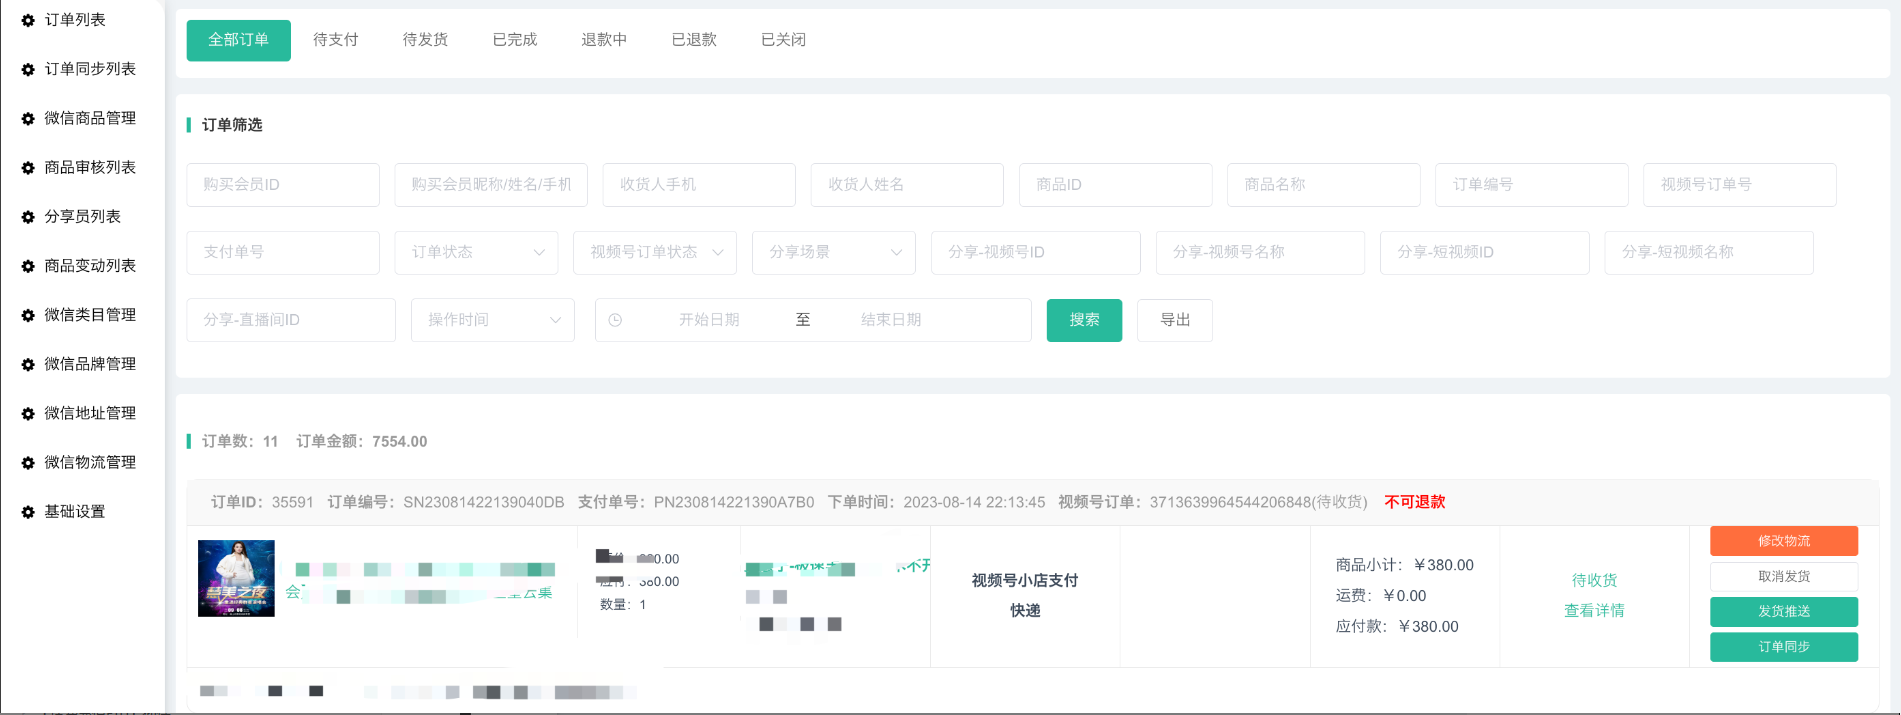Click the gear icon beside 分享员列表

28,217
